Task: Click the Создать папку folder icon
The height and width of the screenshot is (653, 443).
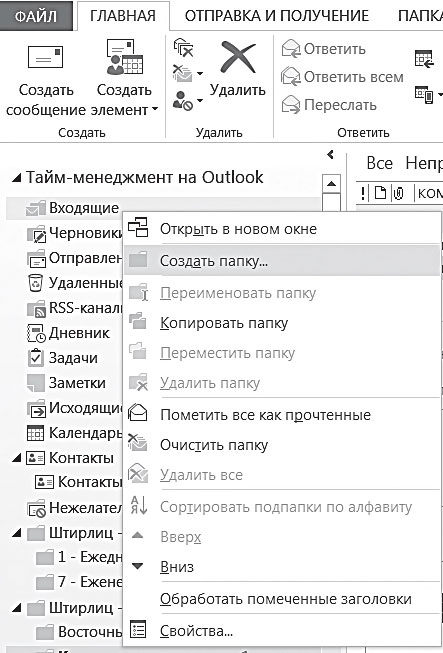Action: coord(138,259)
